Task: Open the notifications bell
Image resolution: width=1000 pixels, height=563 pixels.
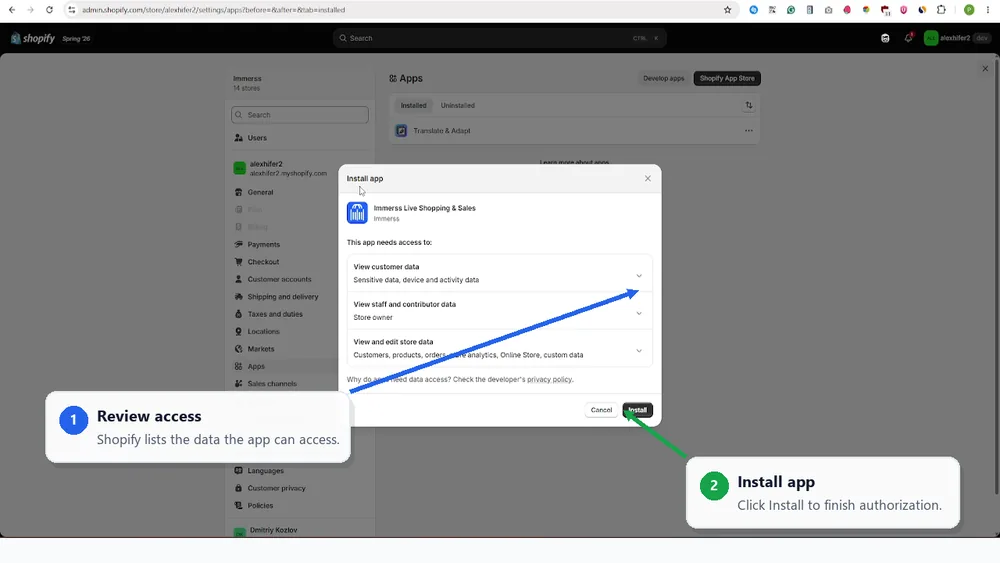Action: (x=908, y=38)
